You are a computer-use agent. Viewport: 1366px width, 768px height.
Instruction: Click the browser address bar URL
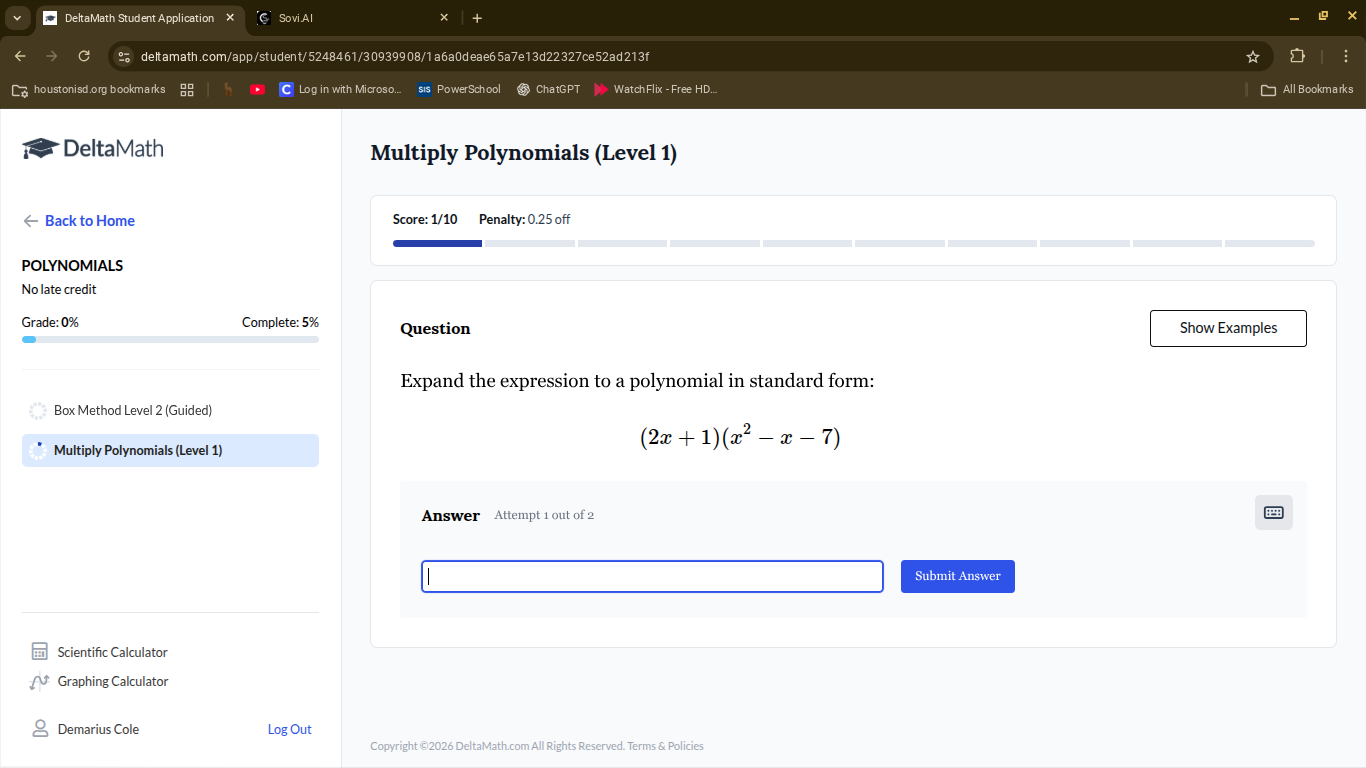[x=395, y=56]
